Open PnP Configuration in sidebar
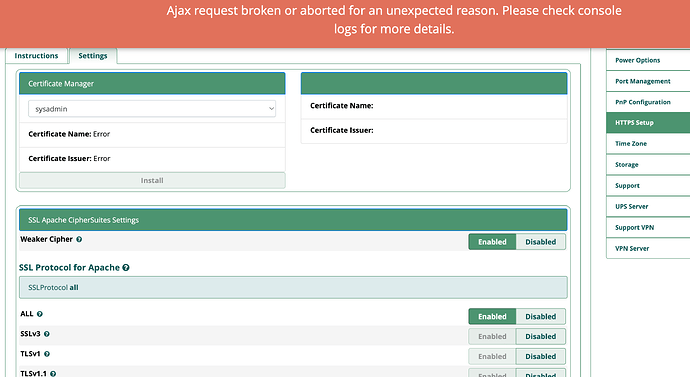 648,102
